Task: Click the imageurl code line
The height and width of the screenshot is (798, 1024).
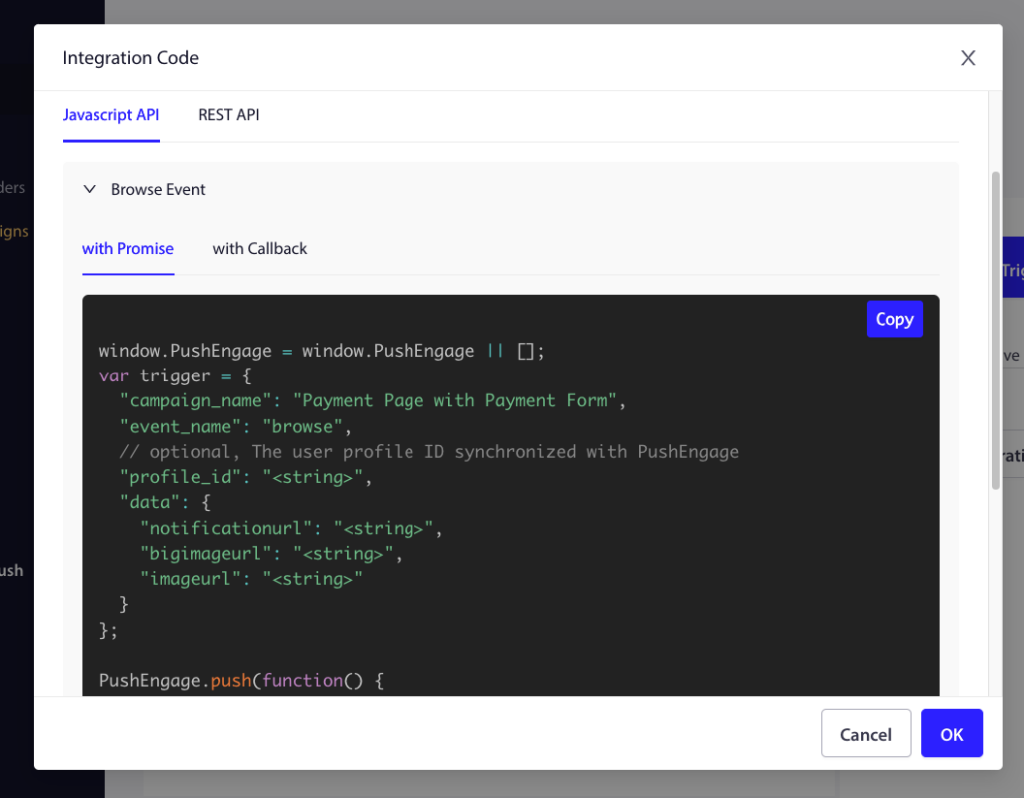Action: 251,578
